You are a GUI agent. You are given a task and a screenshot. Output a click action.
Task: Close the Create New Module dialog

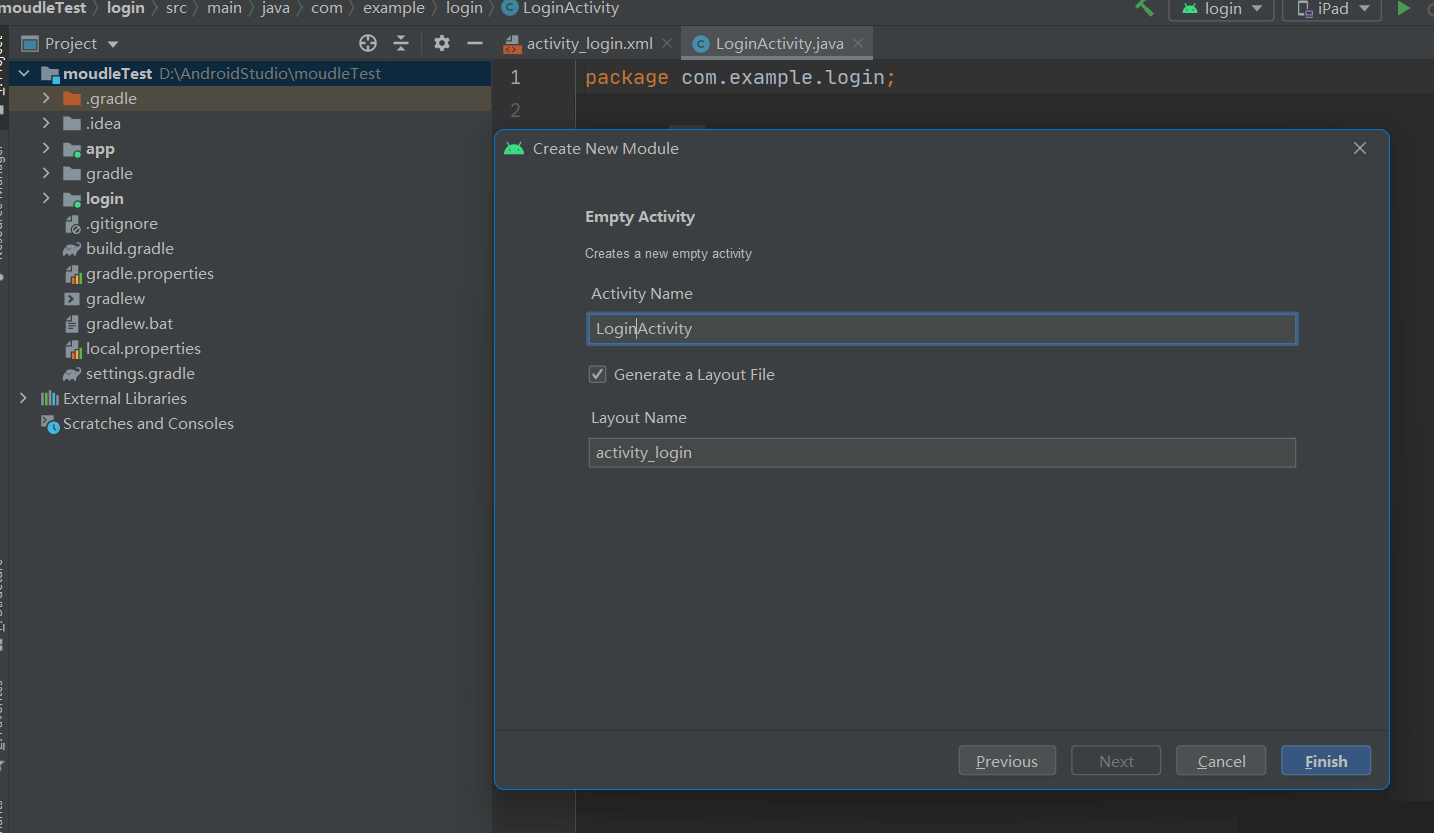point(1359,148)
